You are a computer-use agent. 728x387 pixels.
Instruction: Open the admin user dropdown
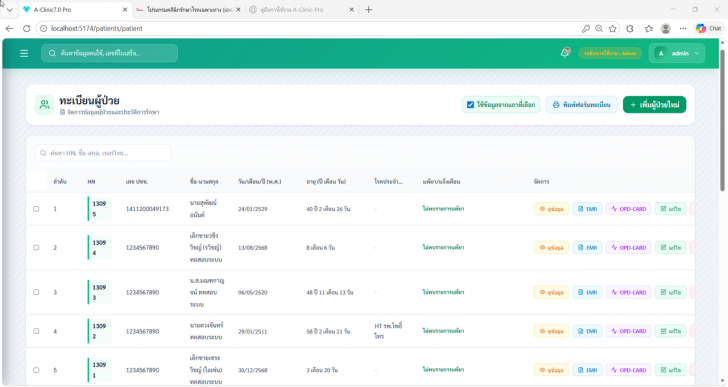click(677, 53)
